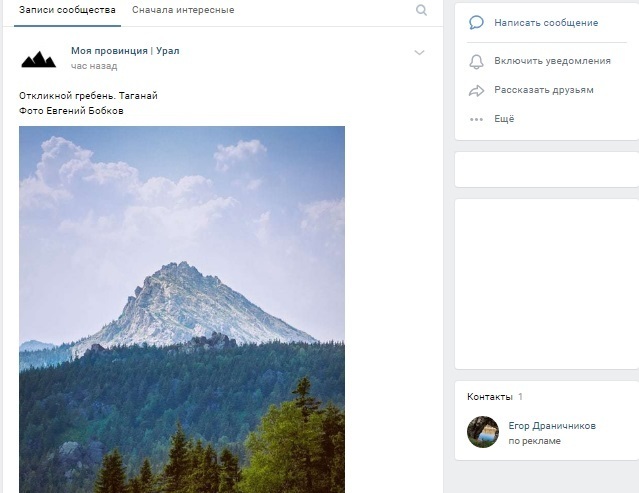Screen dimensions: 639x493
Task: Open the wall search magnifier icon
Action: click(x=421, y=10)
